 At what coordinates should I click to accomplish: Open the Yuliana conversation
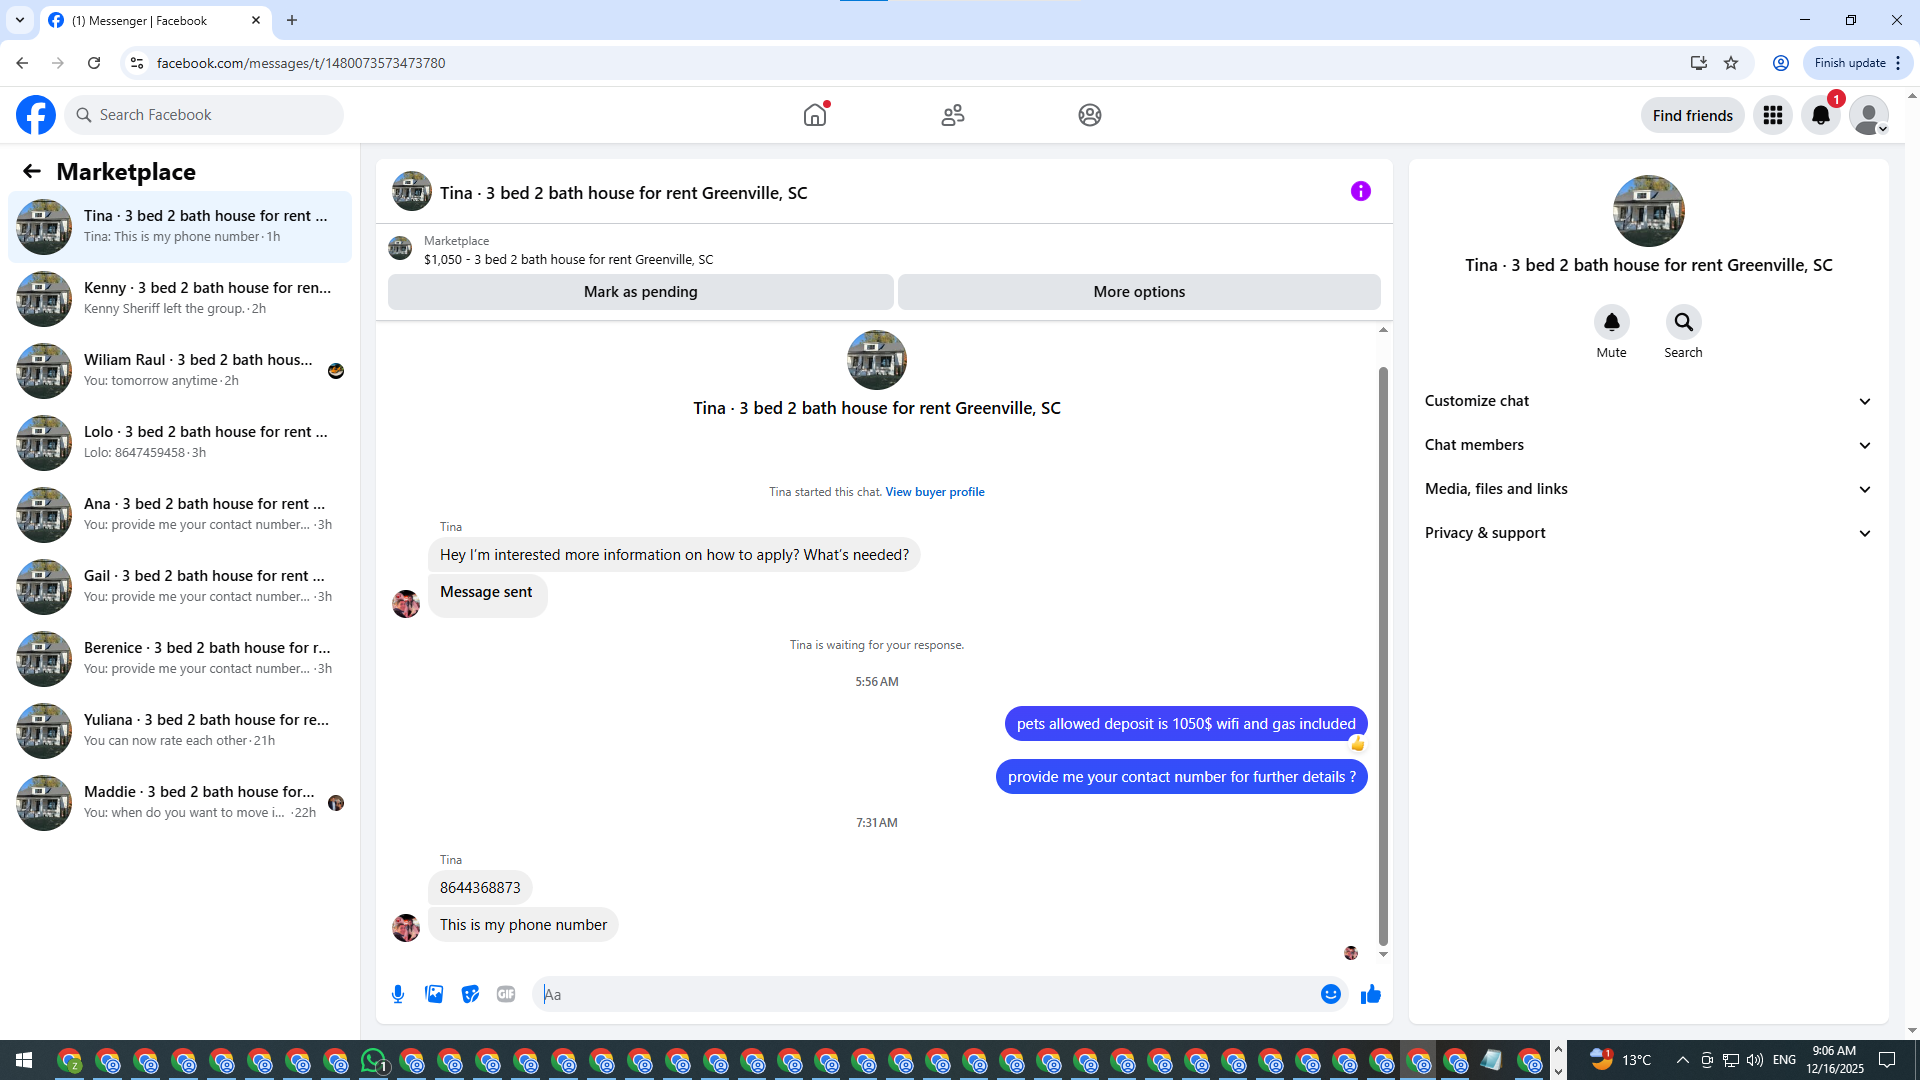pyautogui.click(x=180, y=731)
